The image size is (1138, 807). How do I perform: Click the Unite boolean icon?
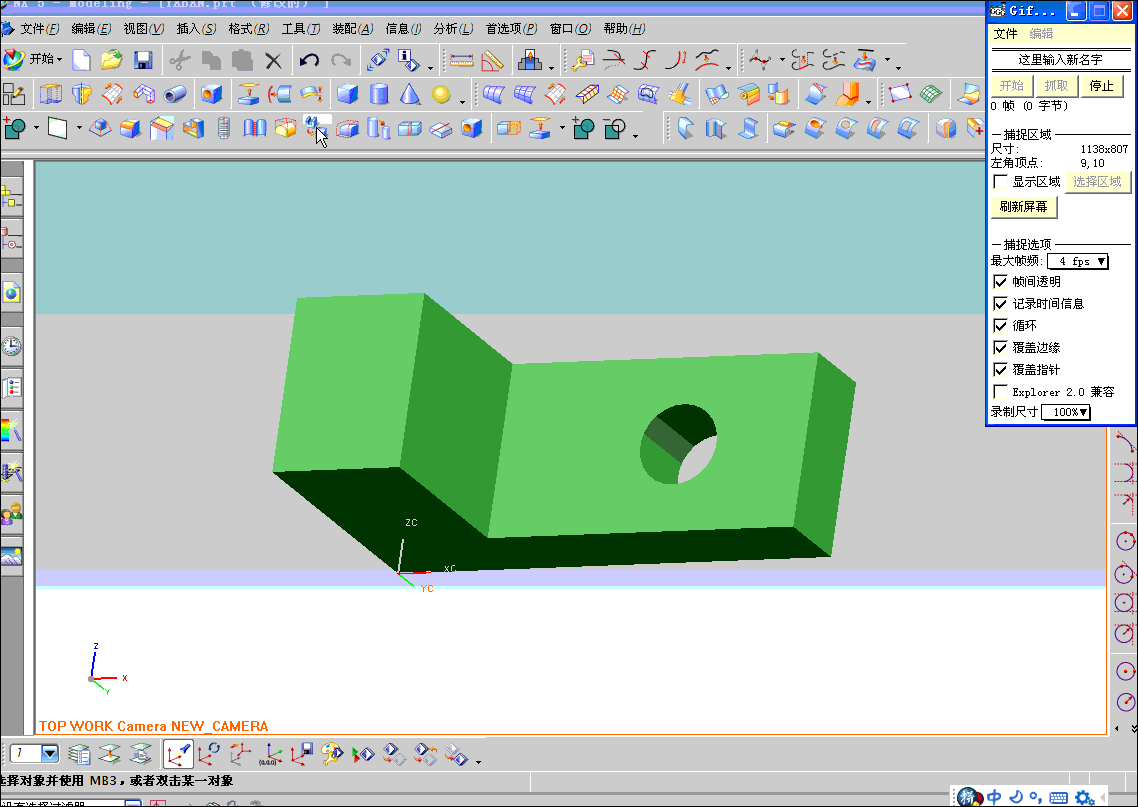584,128
